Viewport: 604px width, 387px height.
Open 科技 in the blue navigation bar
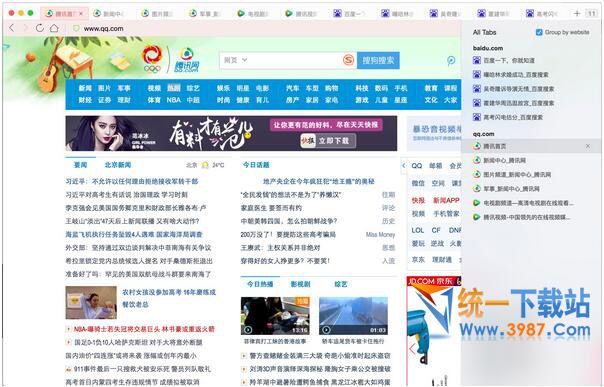(362, 88)
